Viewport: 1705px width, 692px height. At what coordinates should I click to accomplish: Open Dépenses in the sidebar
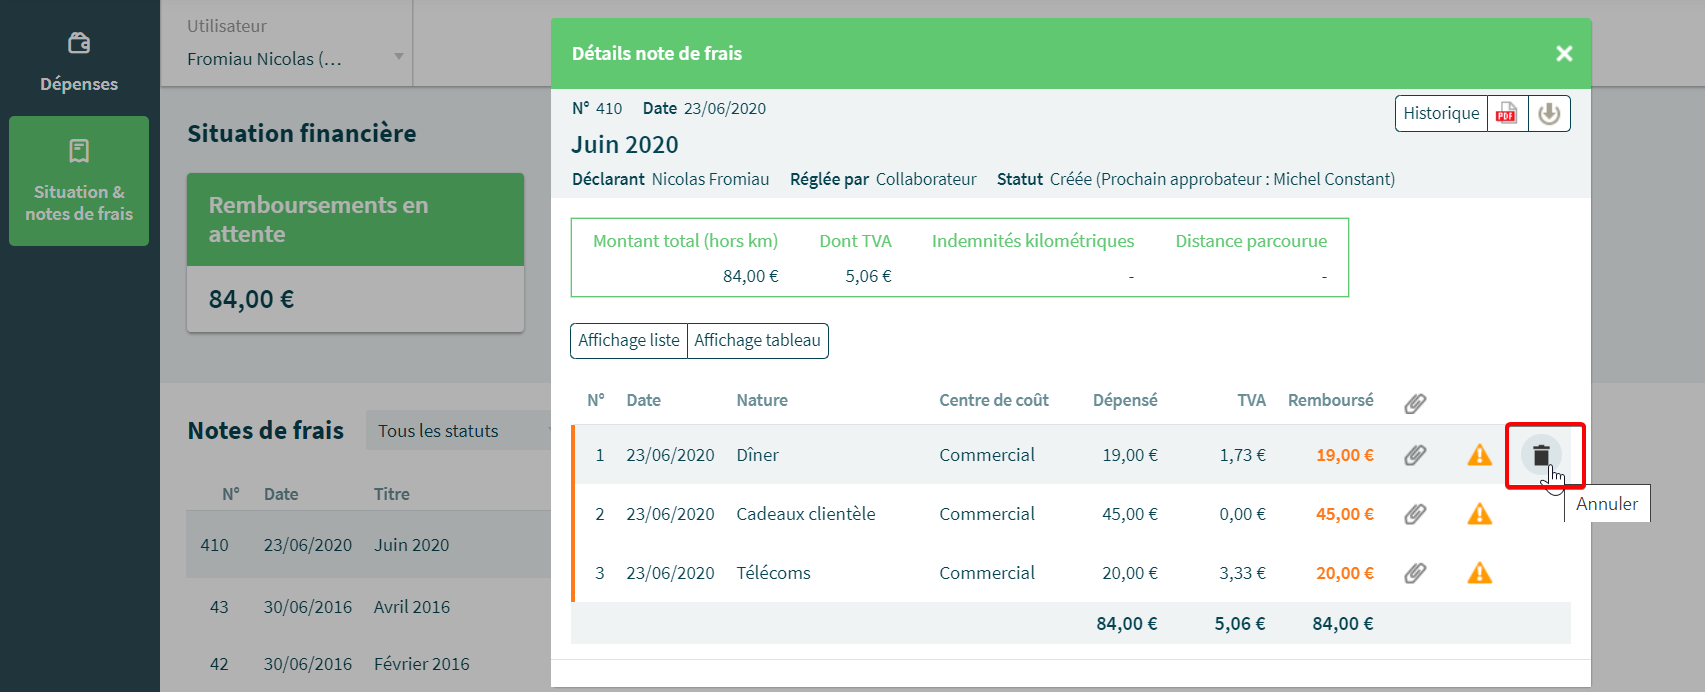[79, 60]
